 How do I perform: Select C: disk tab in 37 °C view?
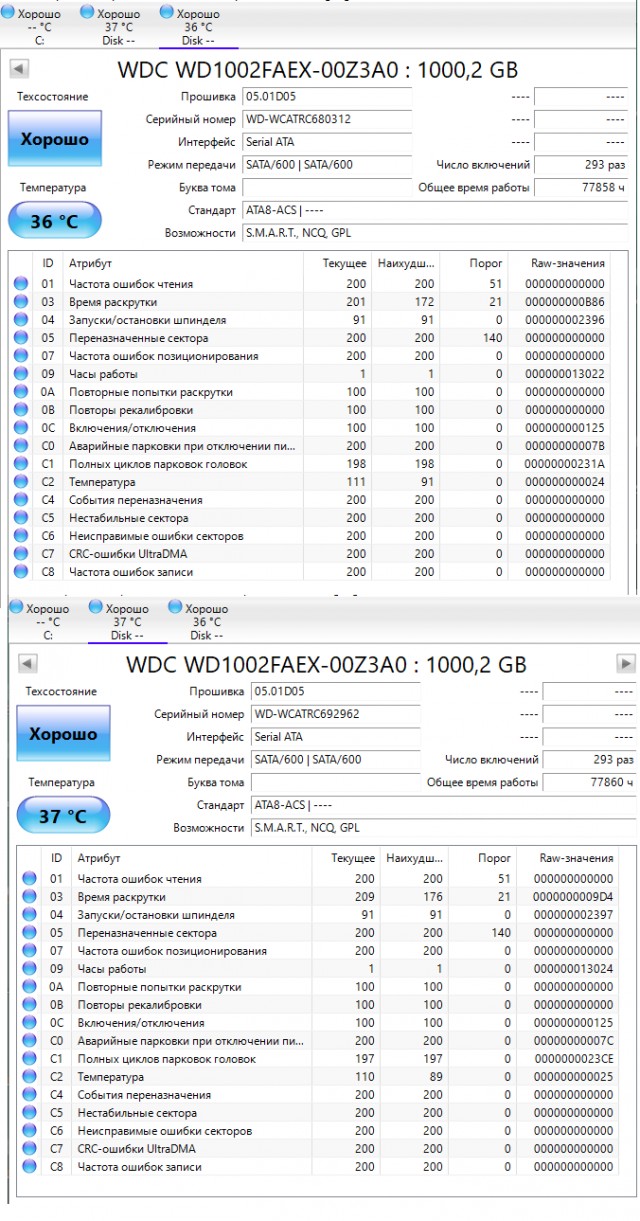48,621
